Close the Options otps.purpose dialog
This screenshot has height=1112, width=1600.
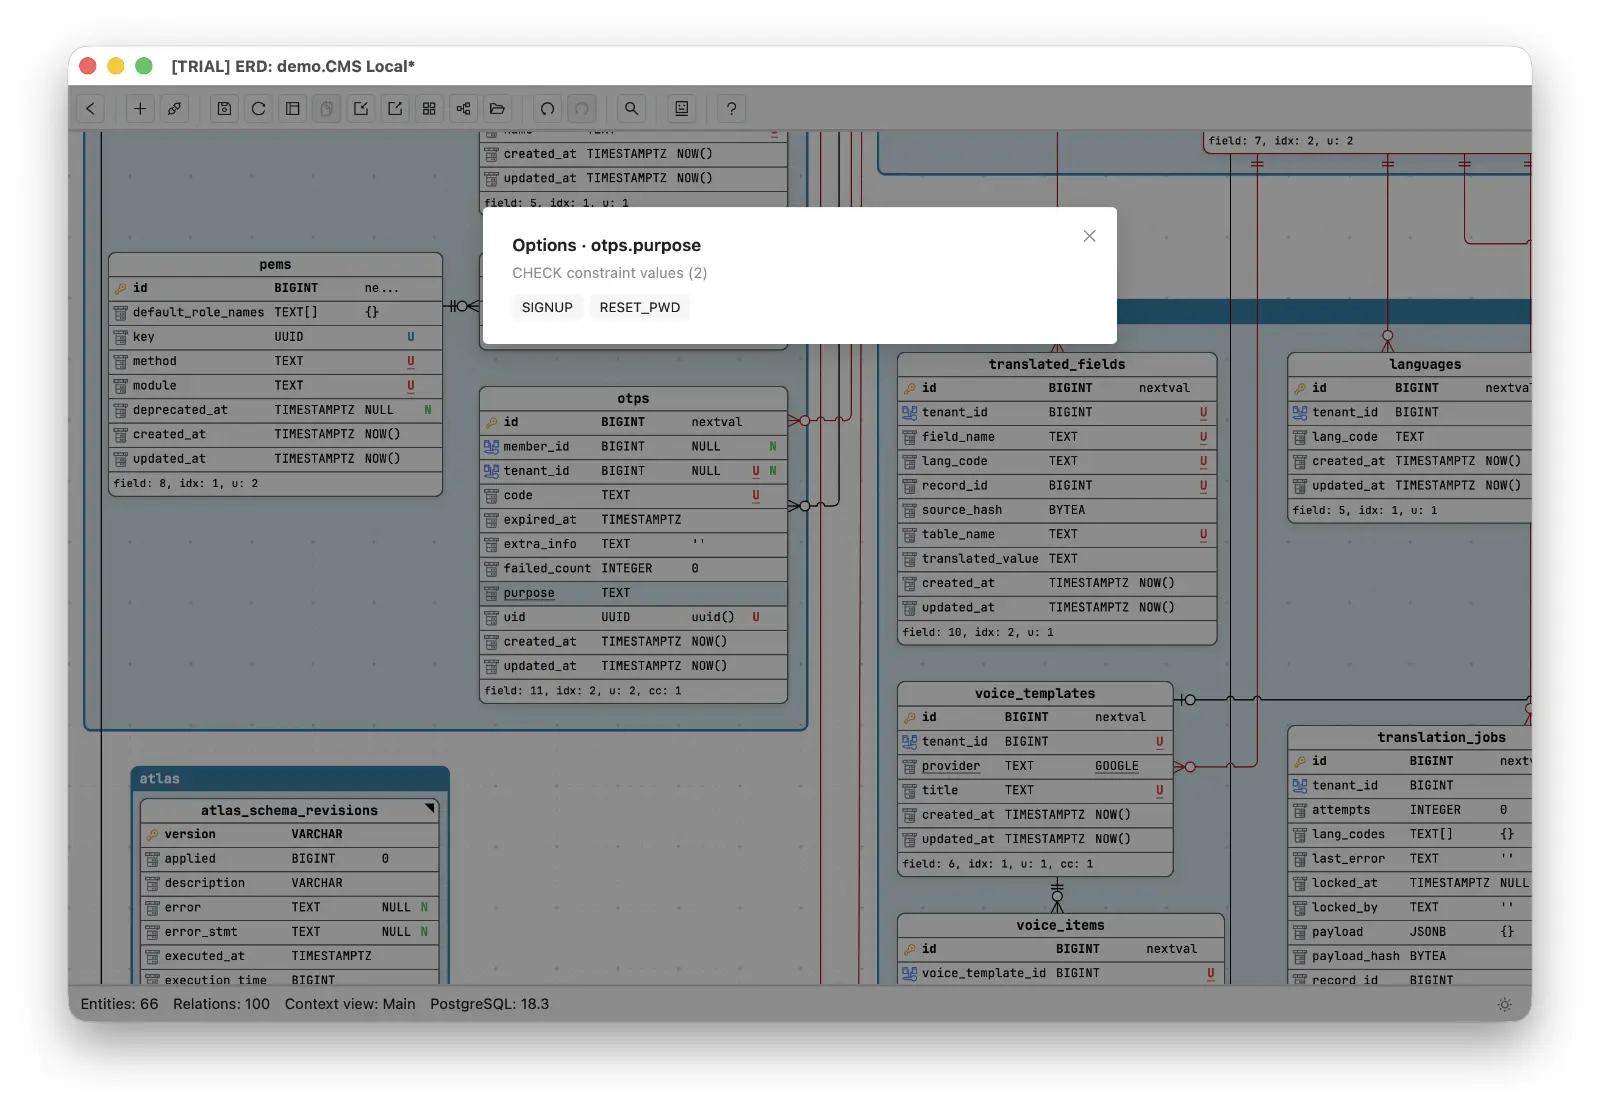click(x=1090, y=236)
